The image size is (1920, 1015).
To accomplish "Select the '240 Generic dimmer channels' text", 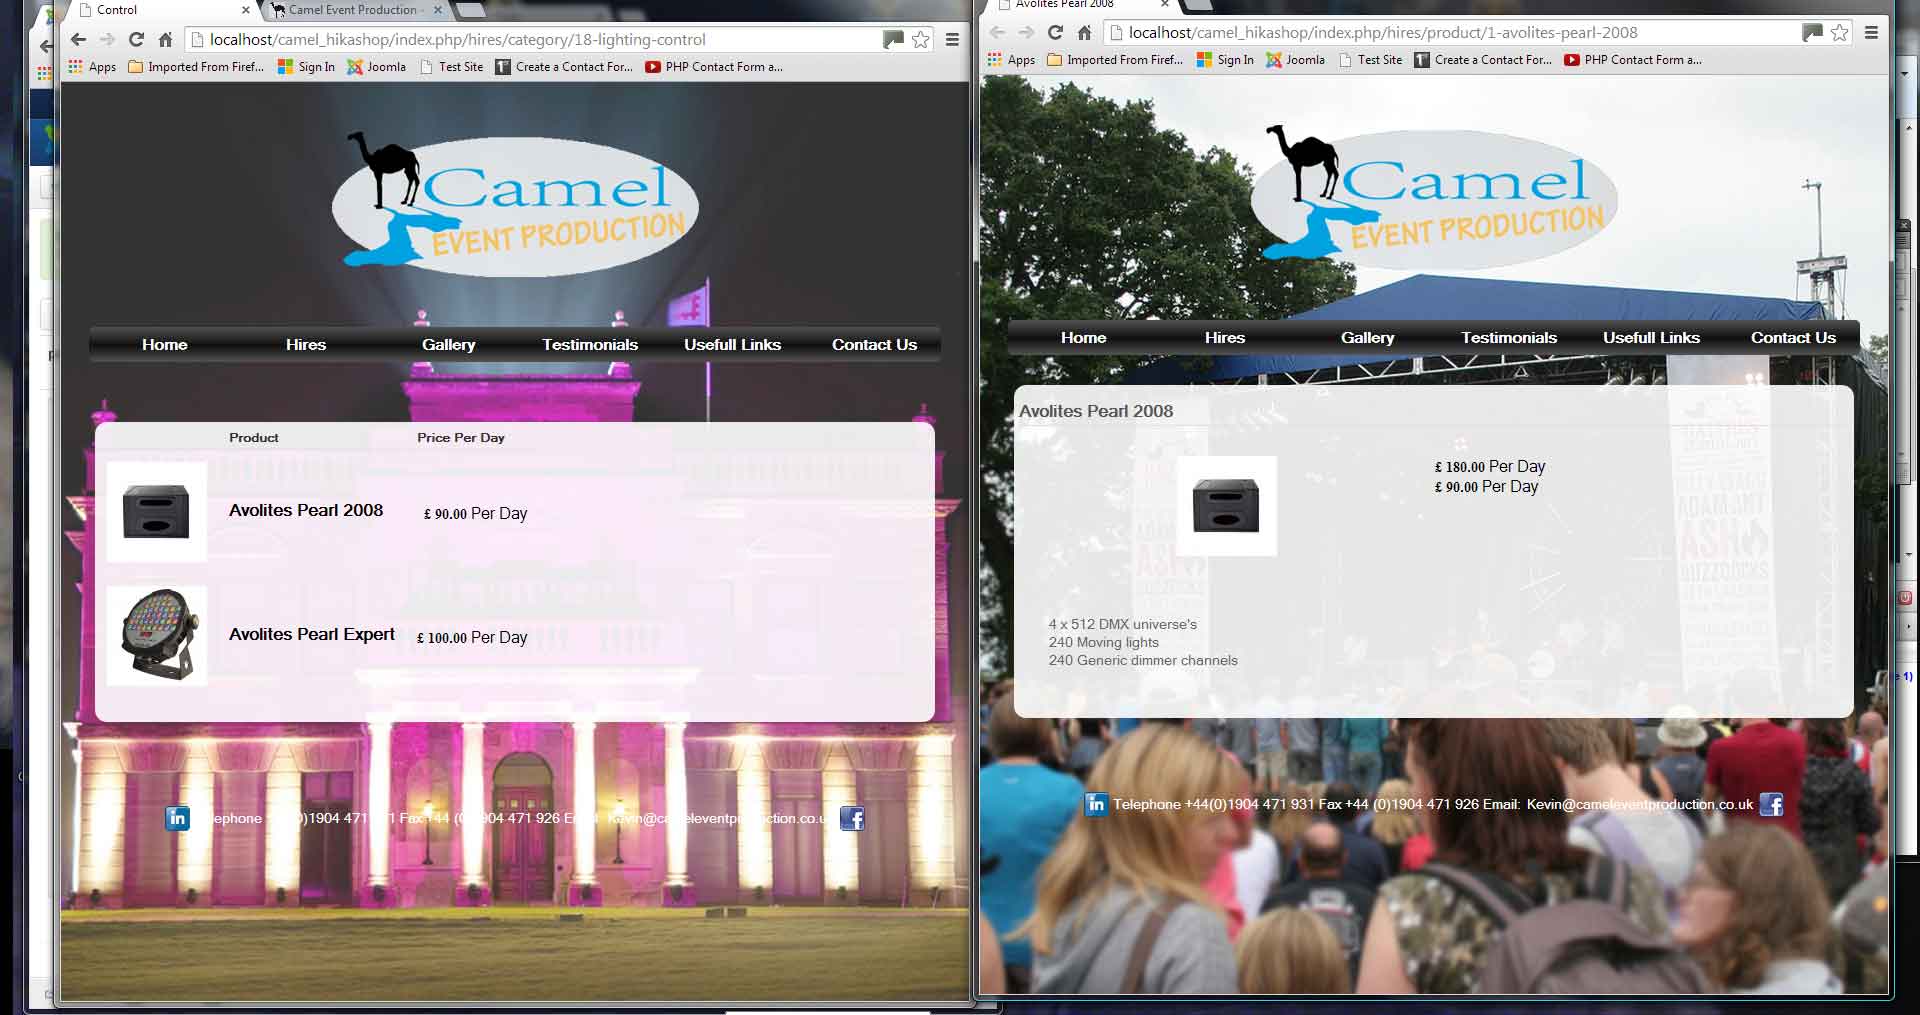I will click(1143, 660).
